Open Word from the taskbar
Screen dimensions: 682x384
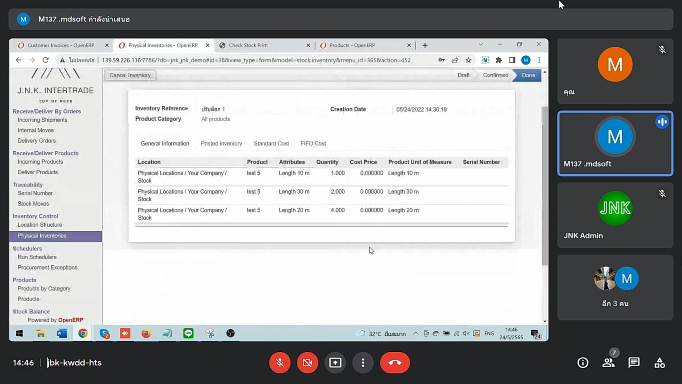[62, 333]
